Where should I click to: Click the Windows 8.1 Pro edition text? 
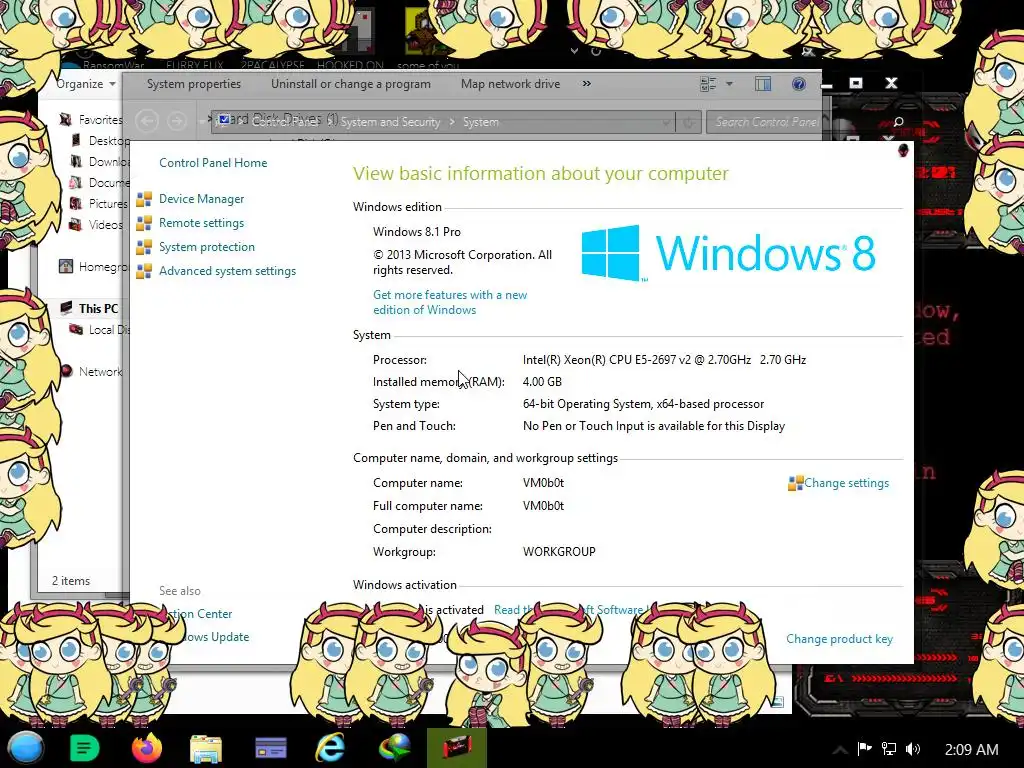click(417, 232)
